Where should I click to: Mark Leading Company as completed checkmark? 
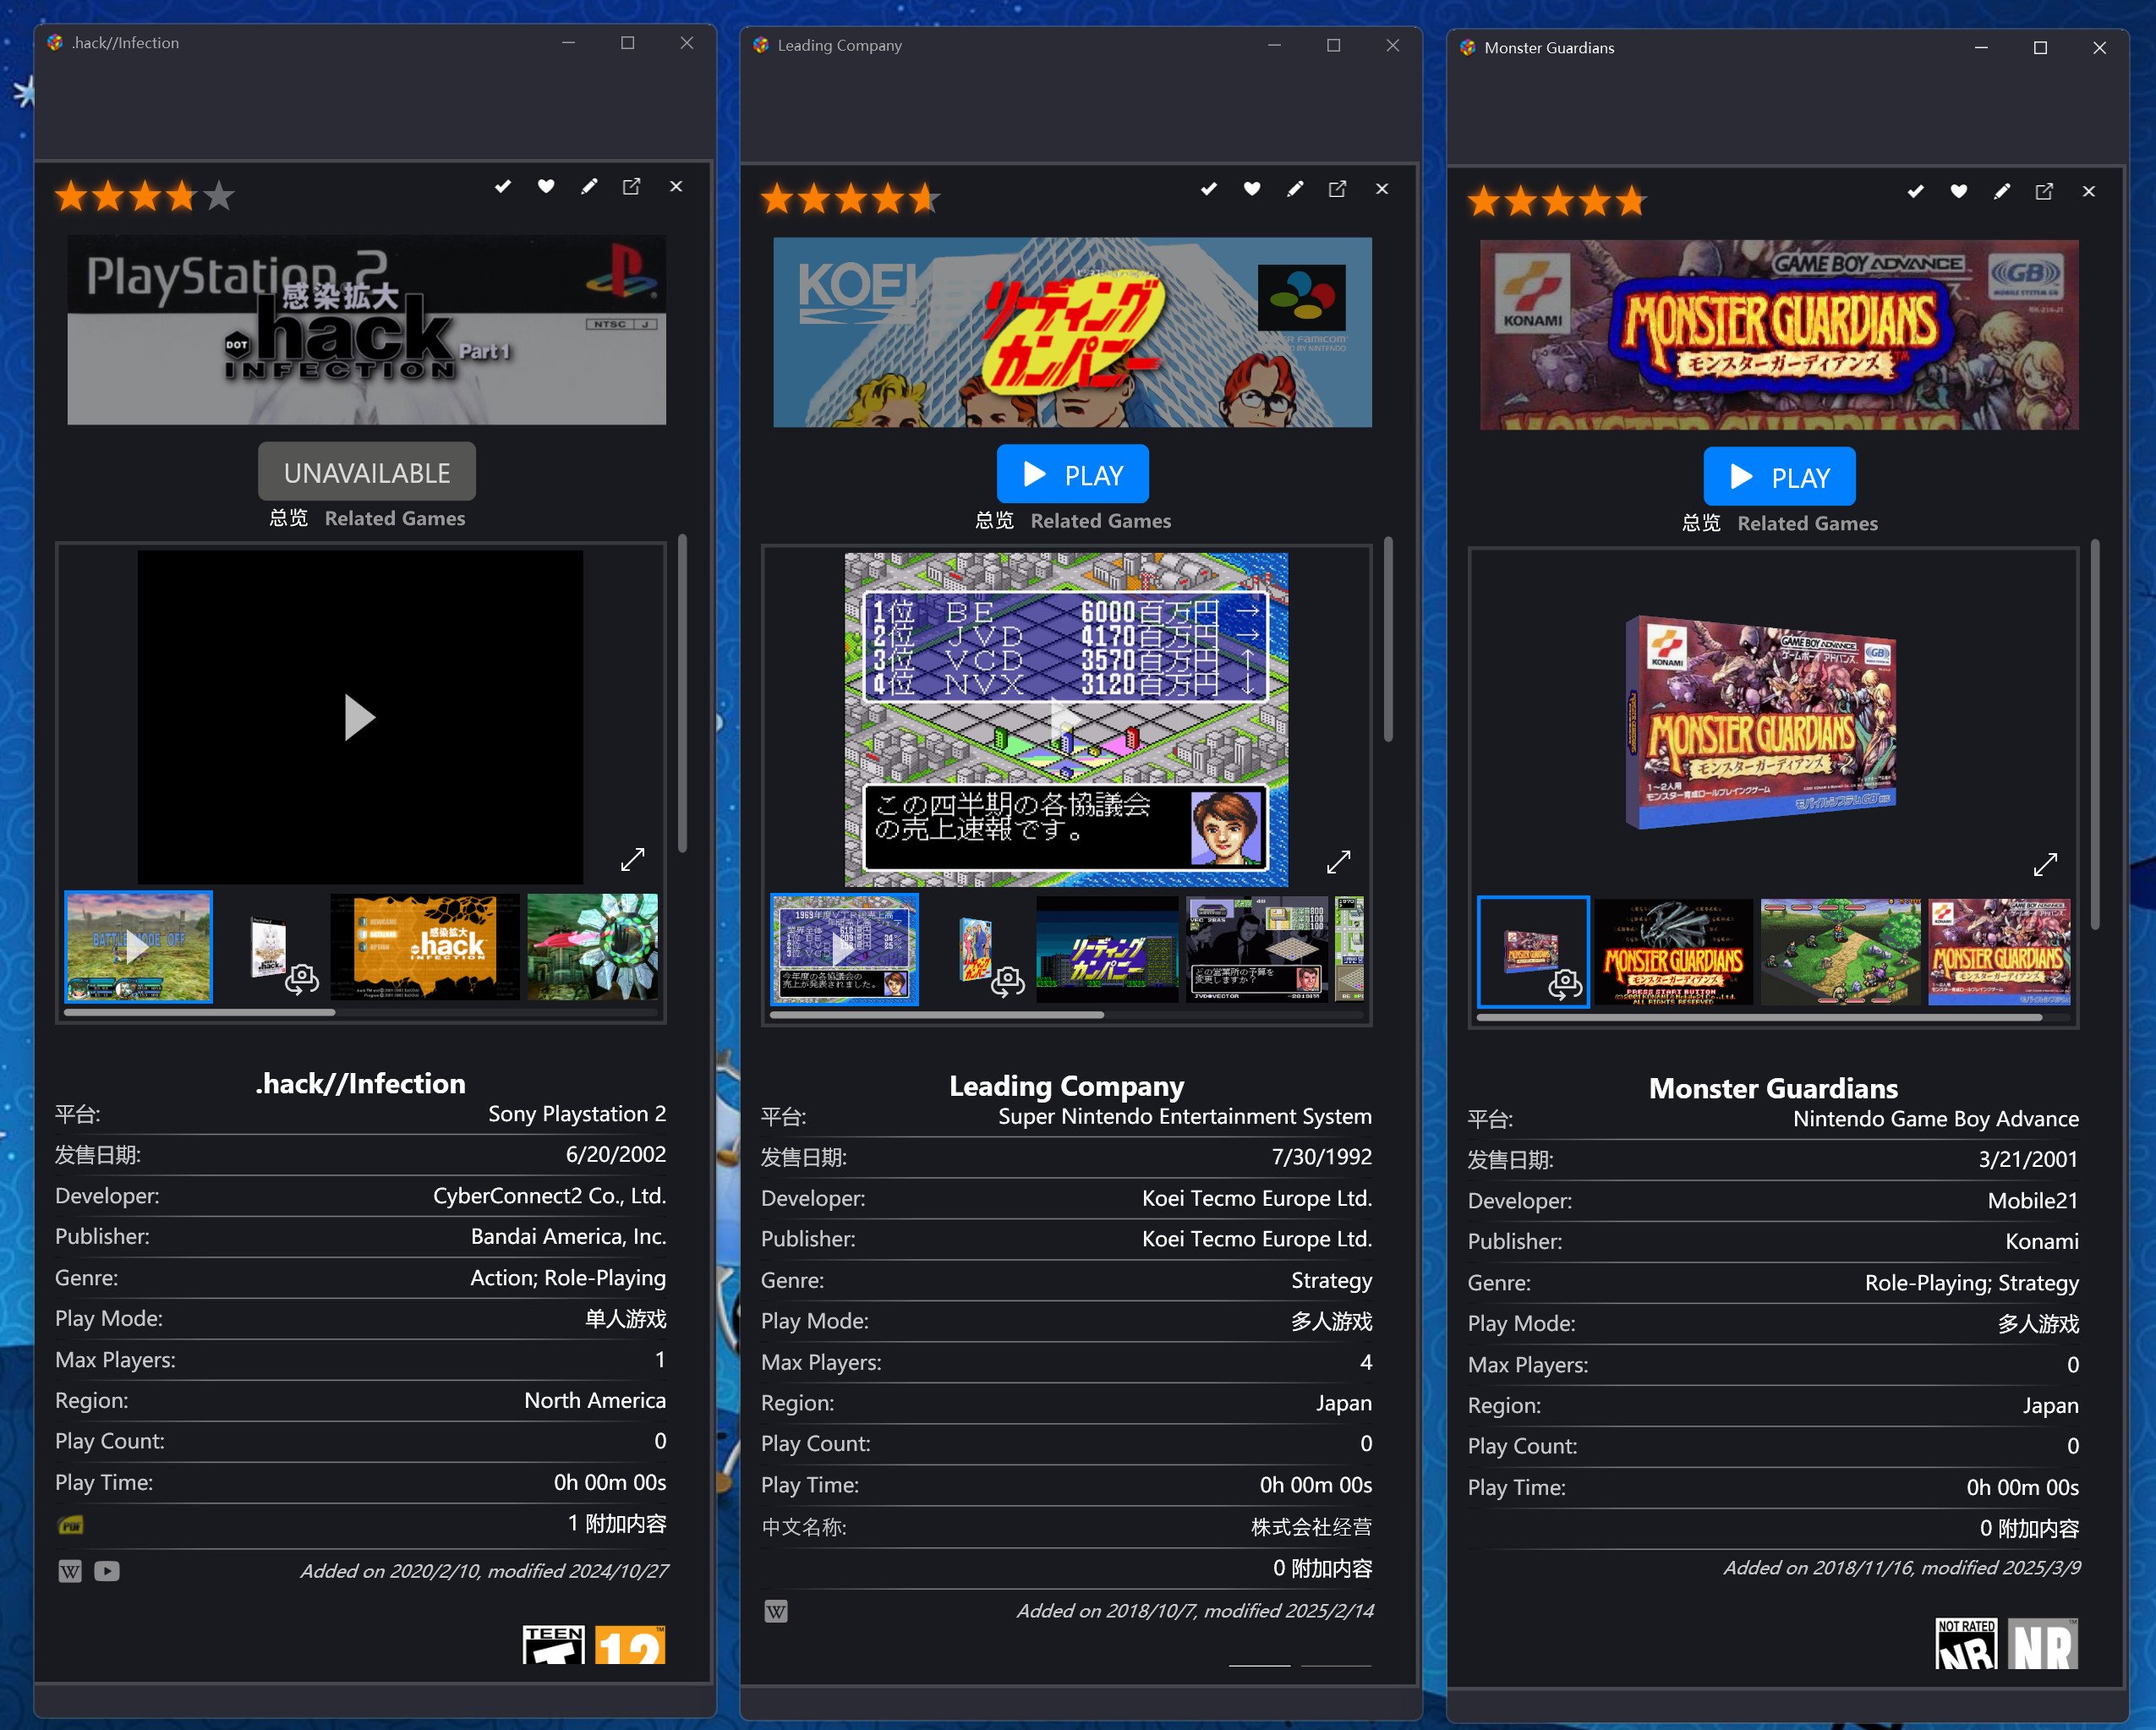point(1209,189)
